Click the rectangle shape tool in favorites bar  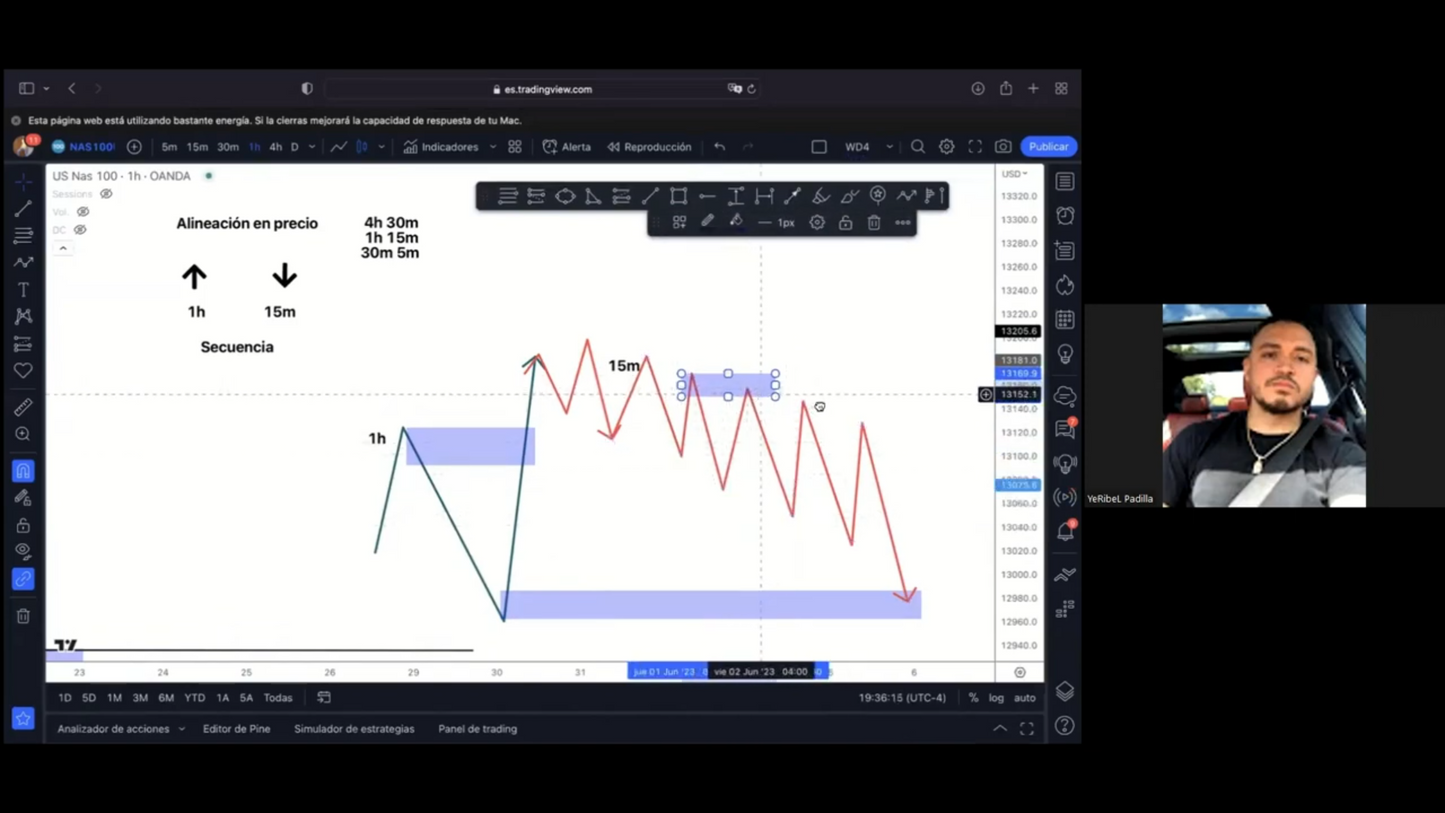(x=678, y=196)
